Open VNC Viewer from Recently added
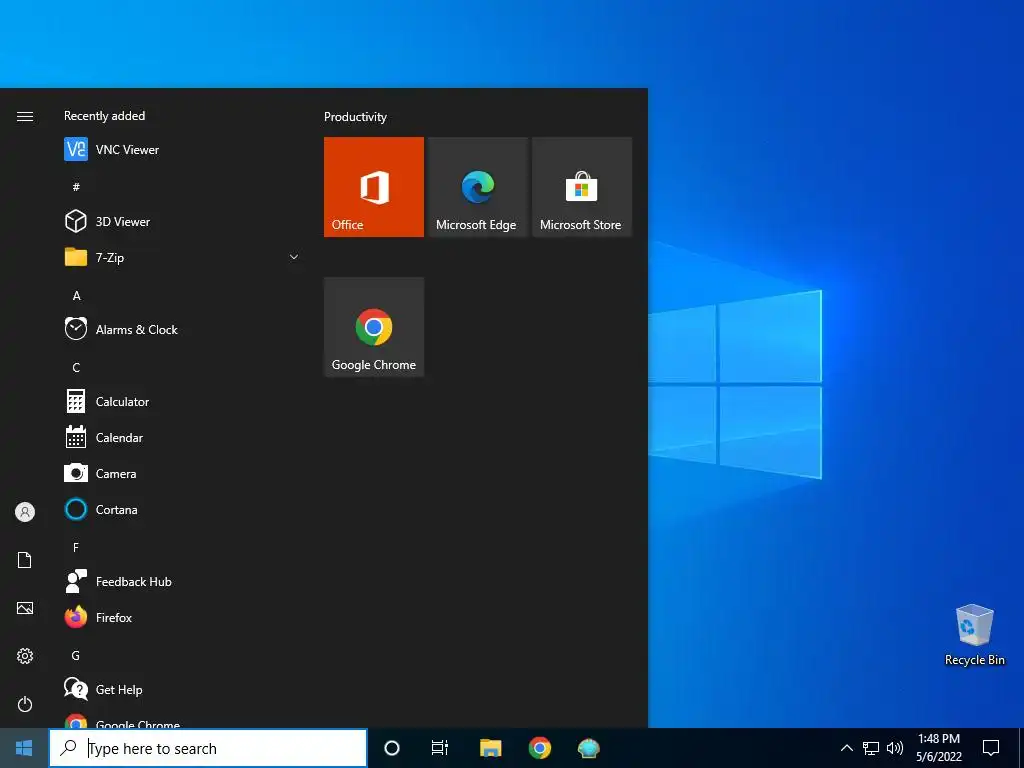 (x=180, y=150)
